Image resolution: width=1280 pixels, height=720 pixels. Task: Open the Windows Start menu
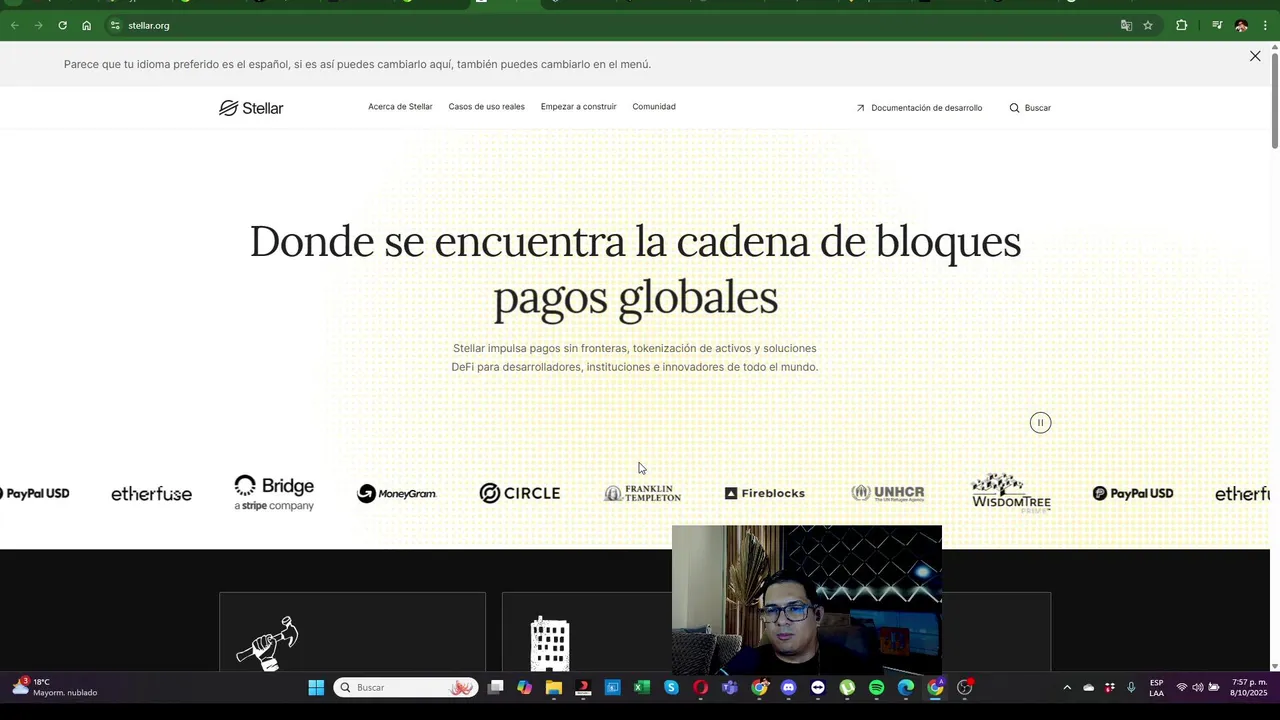[316, 687]
